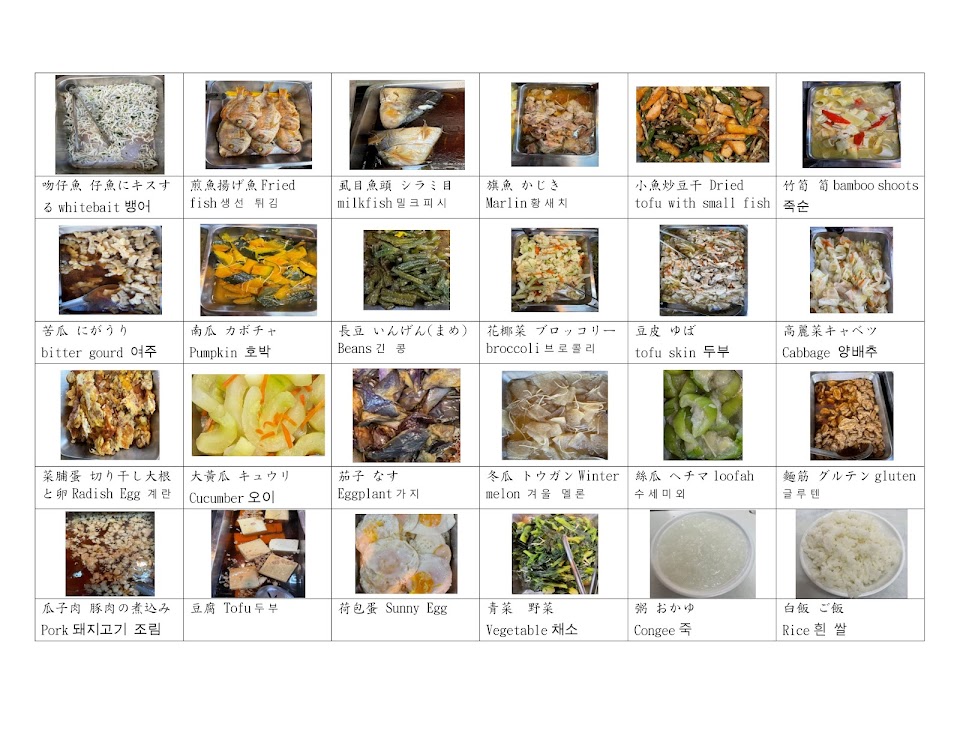This screenshot has width=960, height=742.
Task: Click the whitebait dish photo
Action: (110, 124)
